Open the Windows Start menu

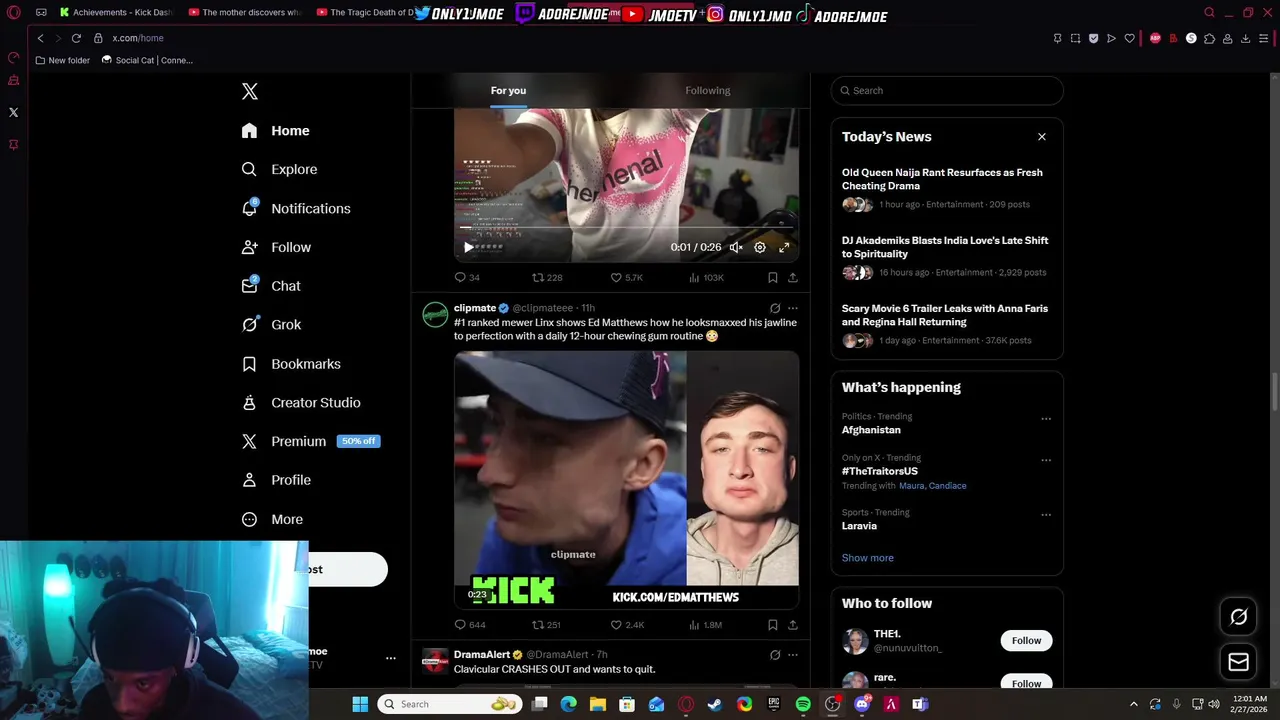tap(360, 704)
